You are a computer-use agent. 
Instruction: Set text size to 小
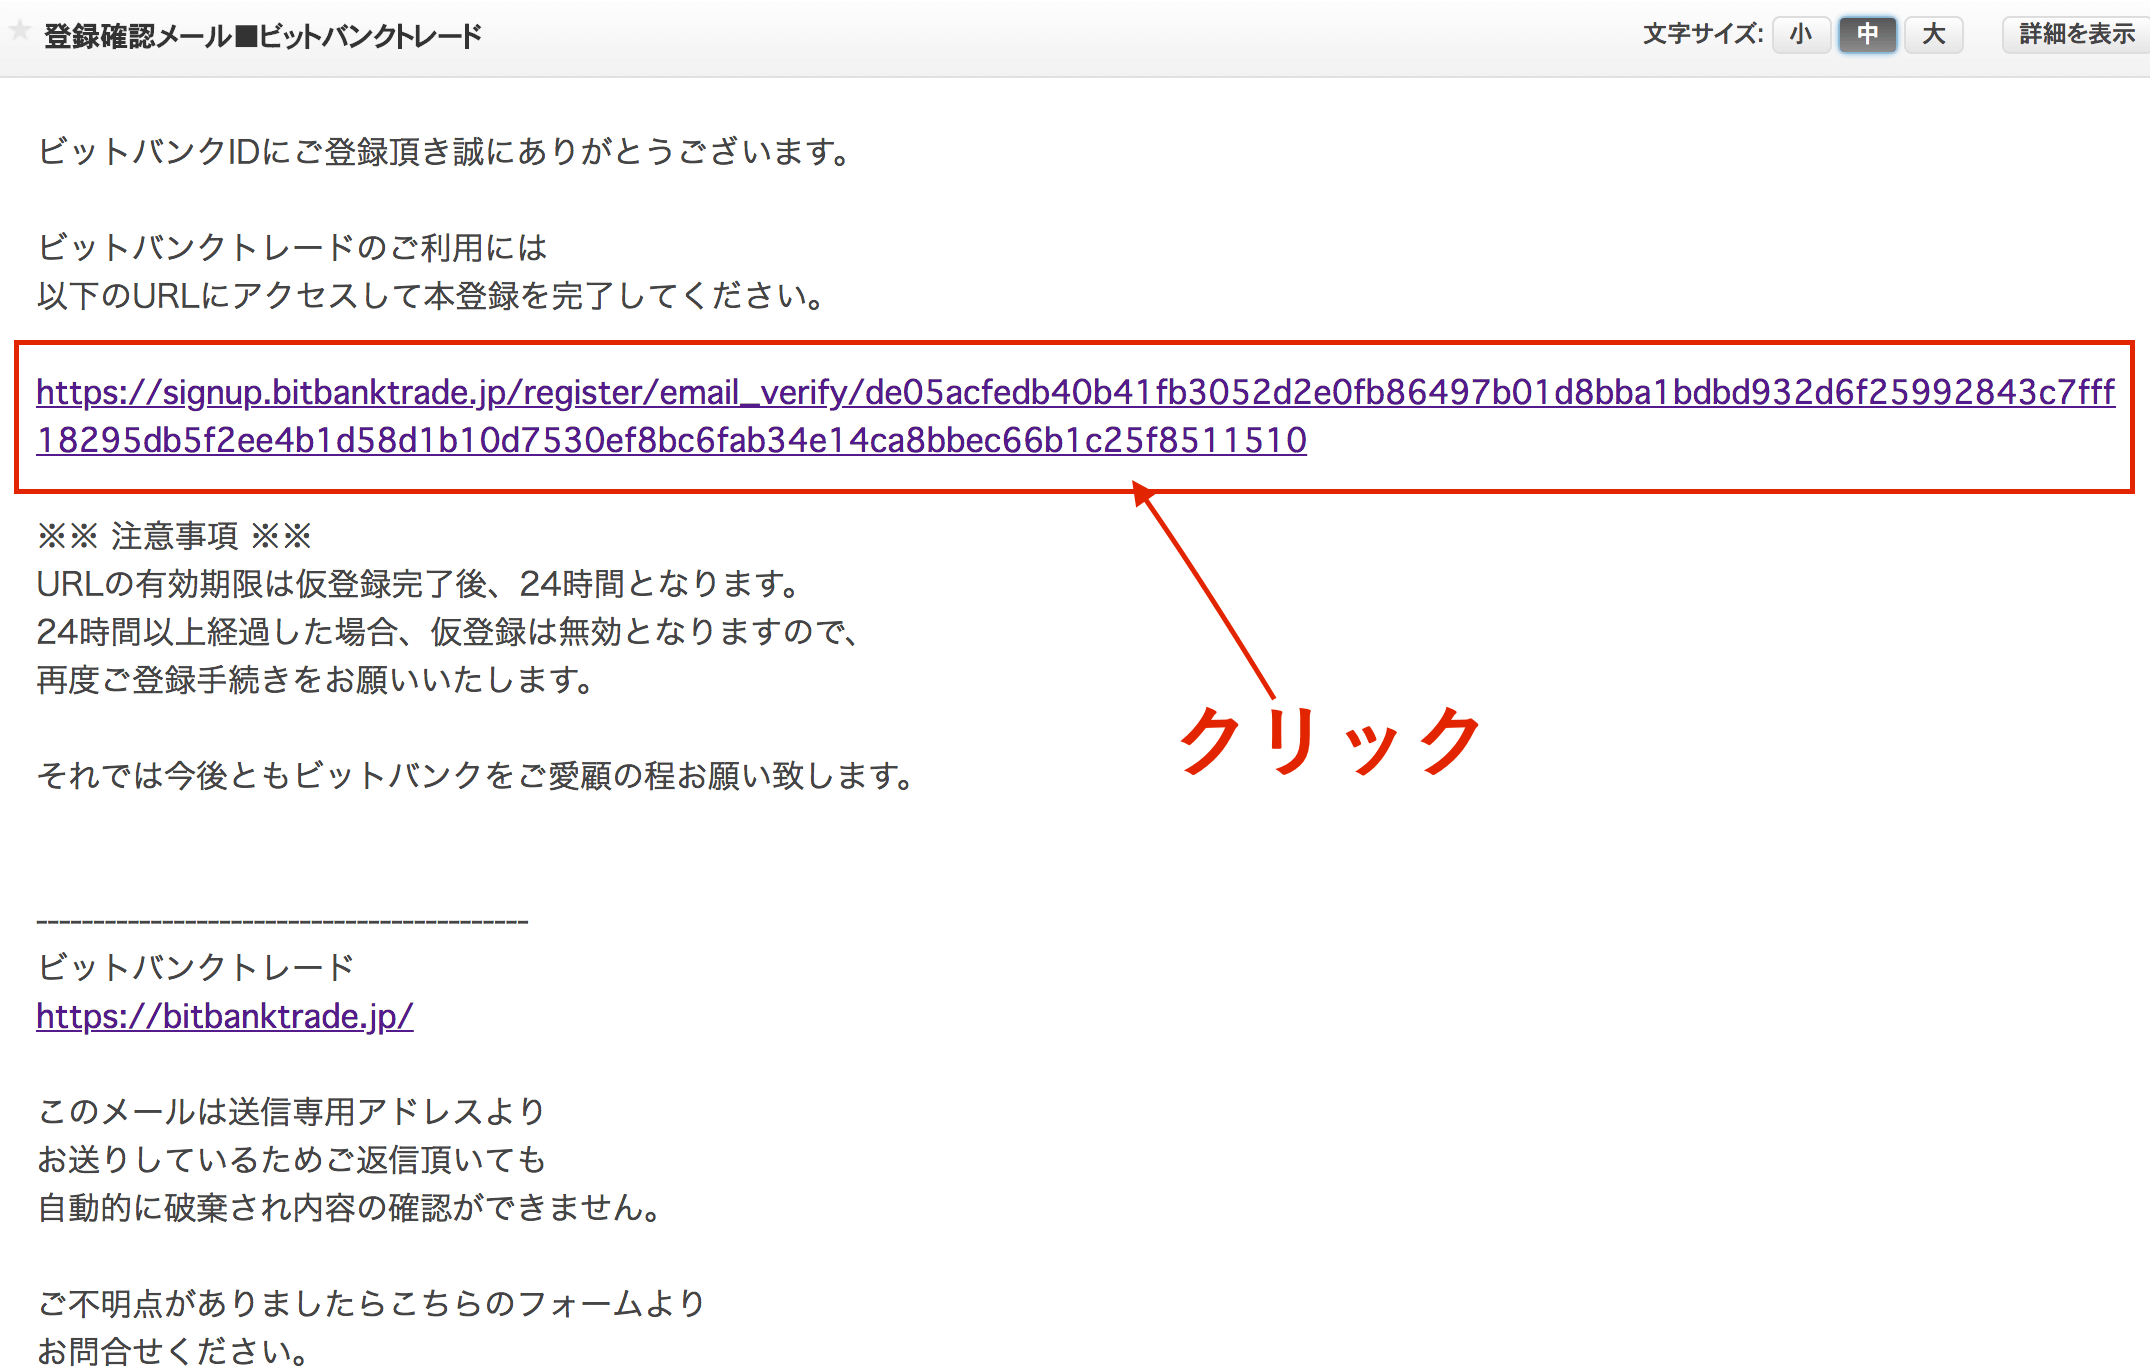pyautogui.click(x=1801, y=35)
